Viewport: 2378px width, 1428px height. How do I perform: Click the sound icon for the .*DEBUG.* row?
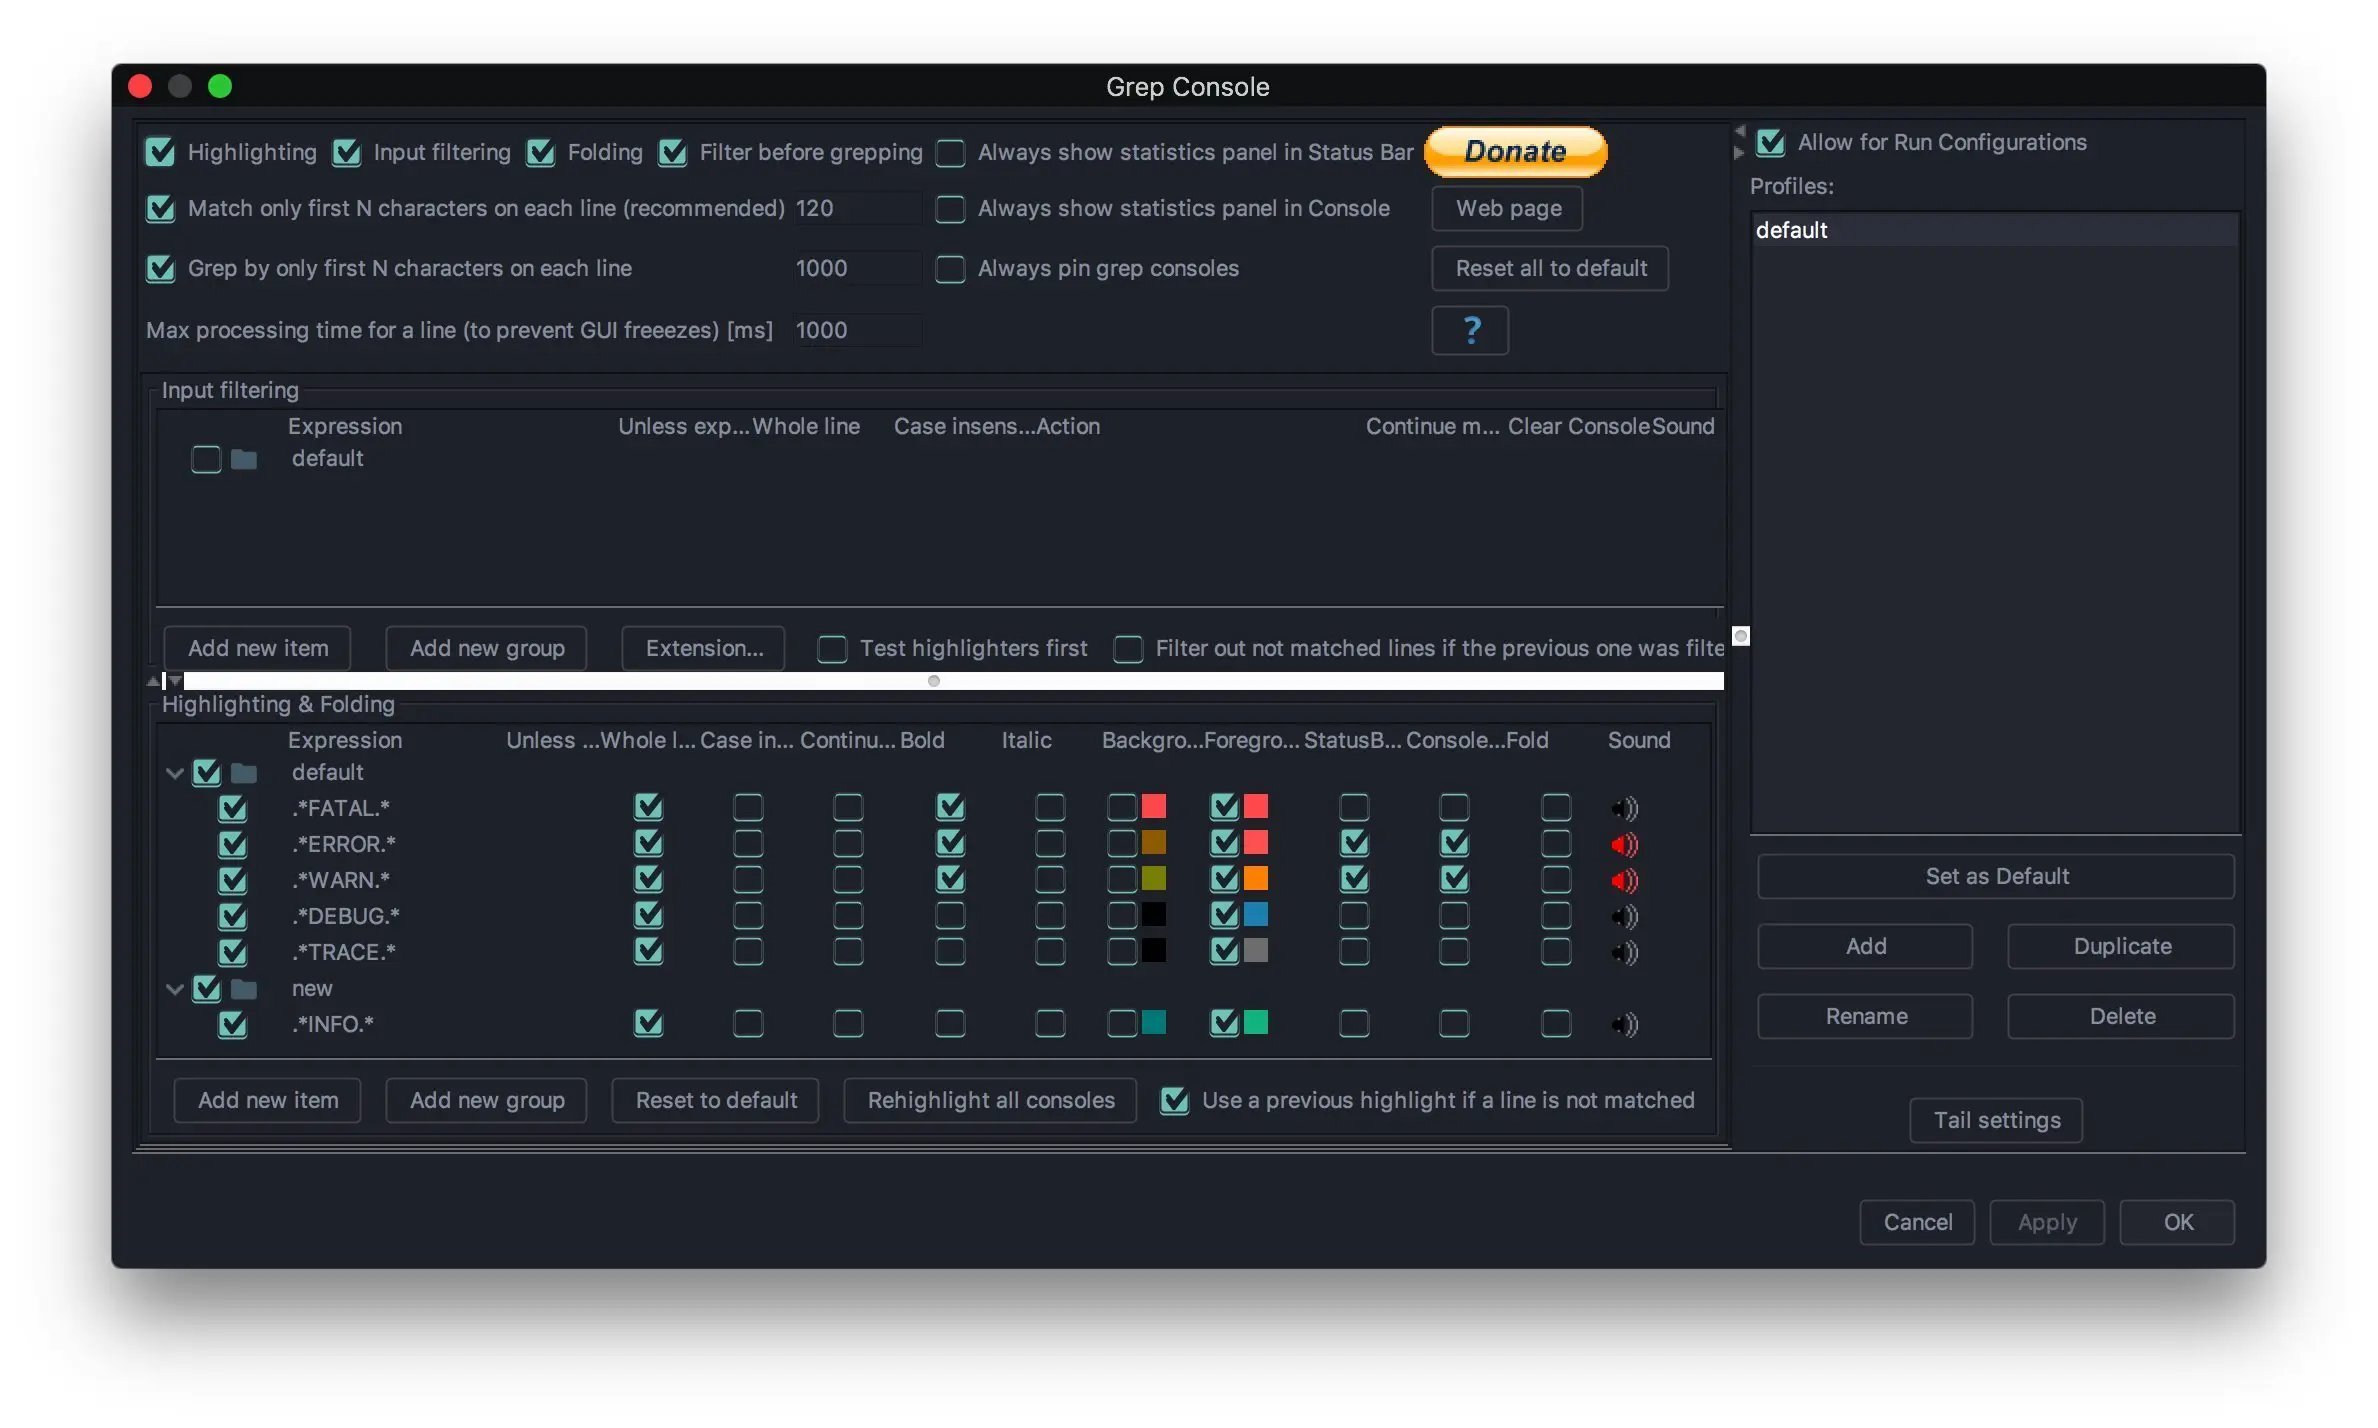1624,917
